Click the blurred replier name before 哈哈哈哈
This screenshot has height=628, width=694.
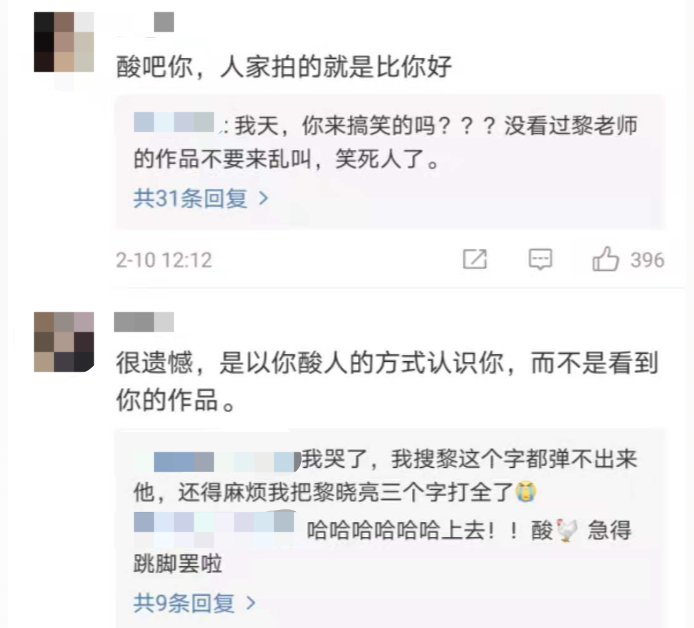[214, 527]
